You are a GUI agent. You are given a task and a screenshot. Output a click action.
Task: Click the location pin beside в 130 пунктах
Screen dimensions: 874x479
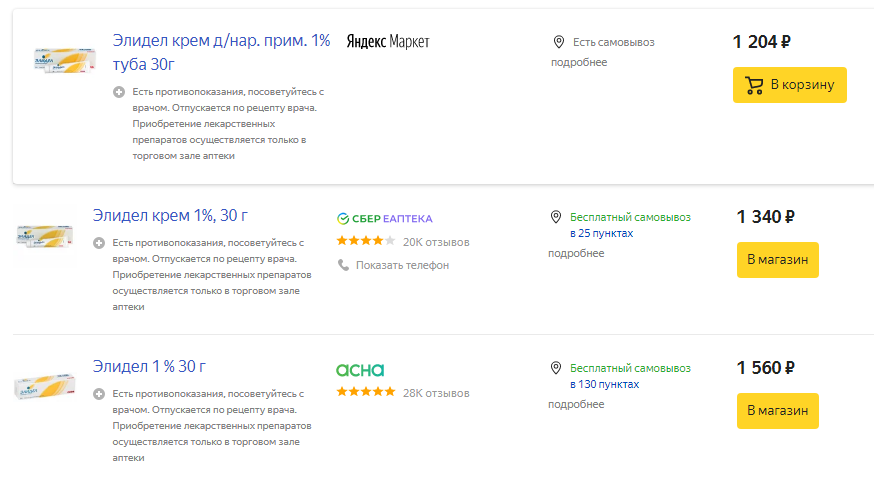click(556, 368)
